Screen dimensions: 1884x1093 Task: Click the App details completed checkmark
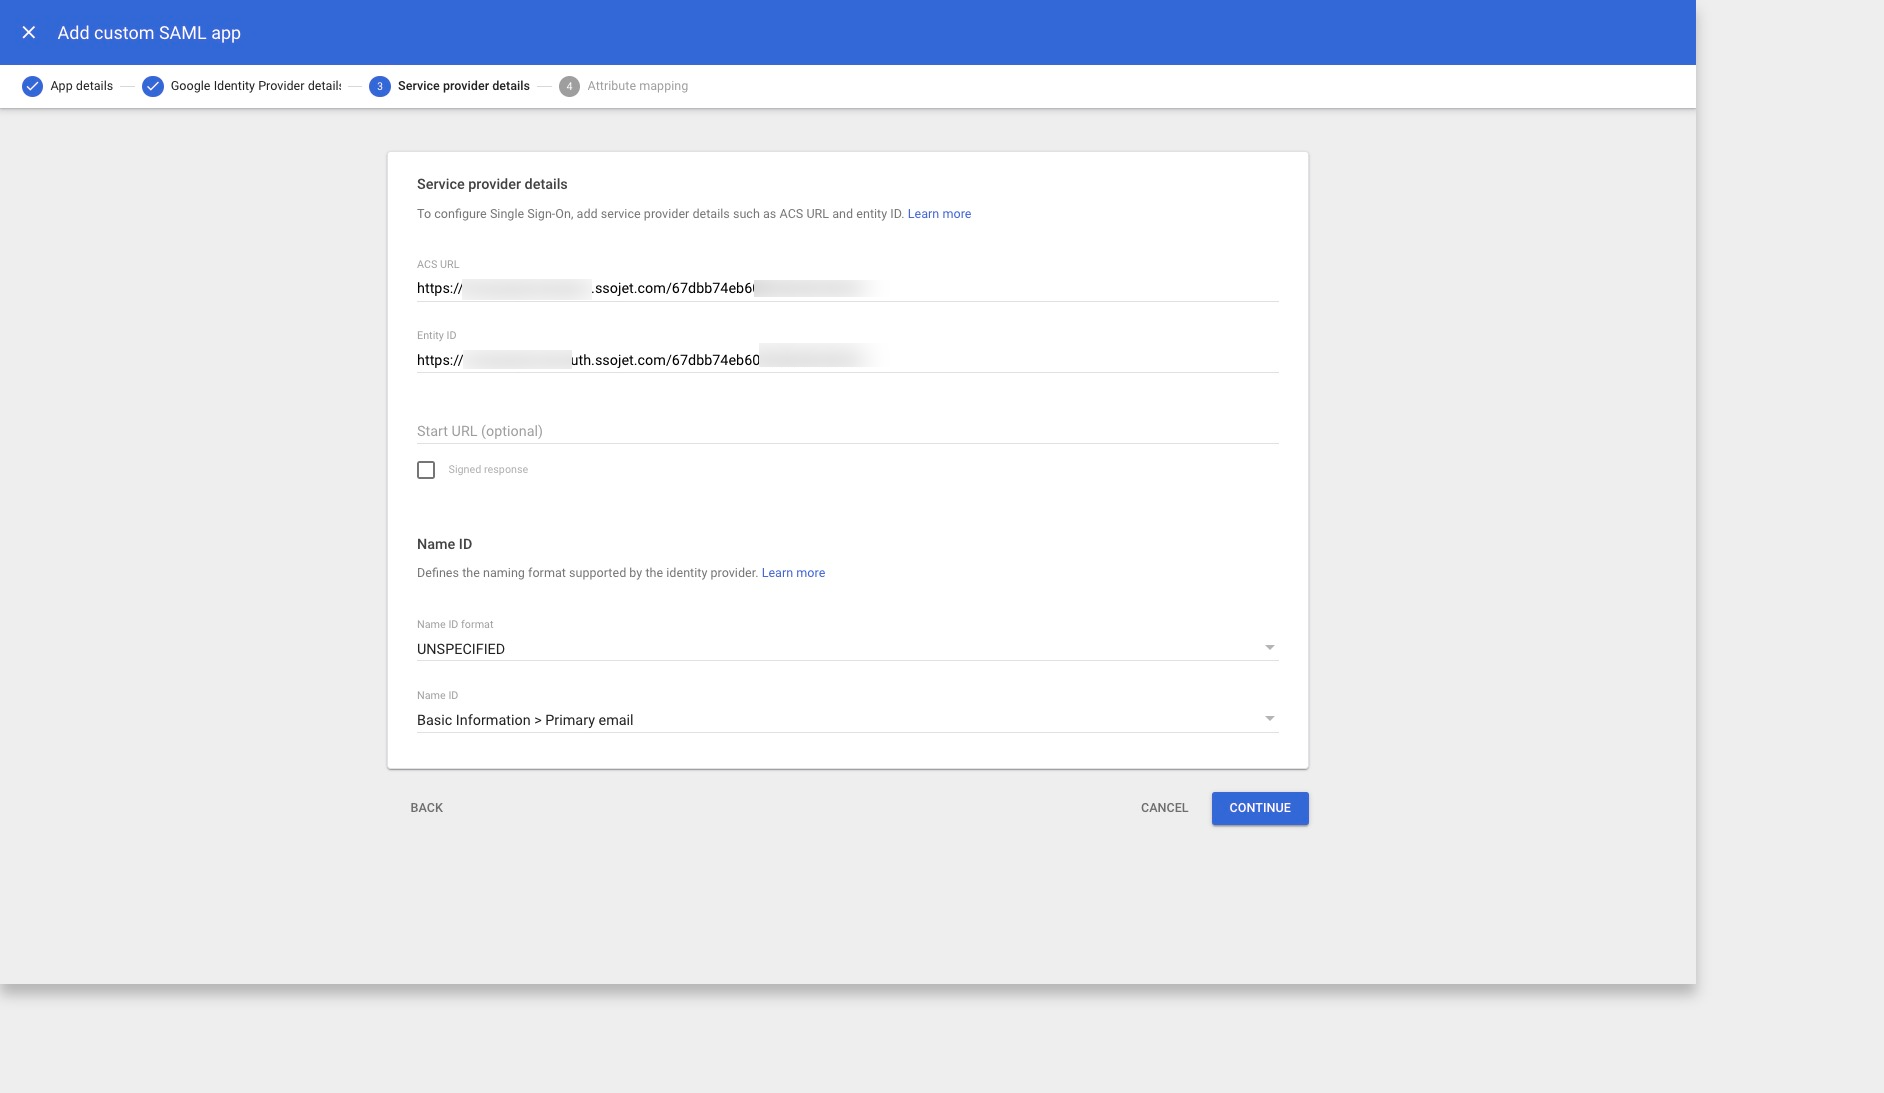33,86
